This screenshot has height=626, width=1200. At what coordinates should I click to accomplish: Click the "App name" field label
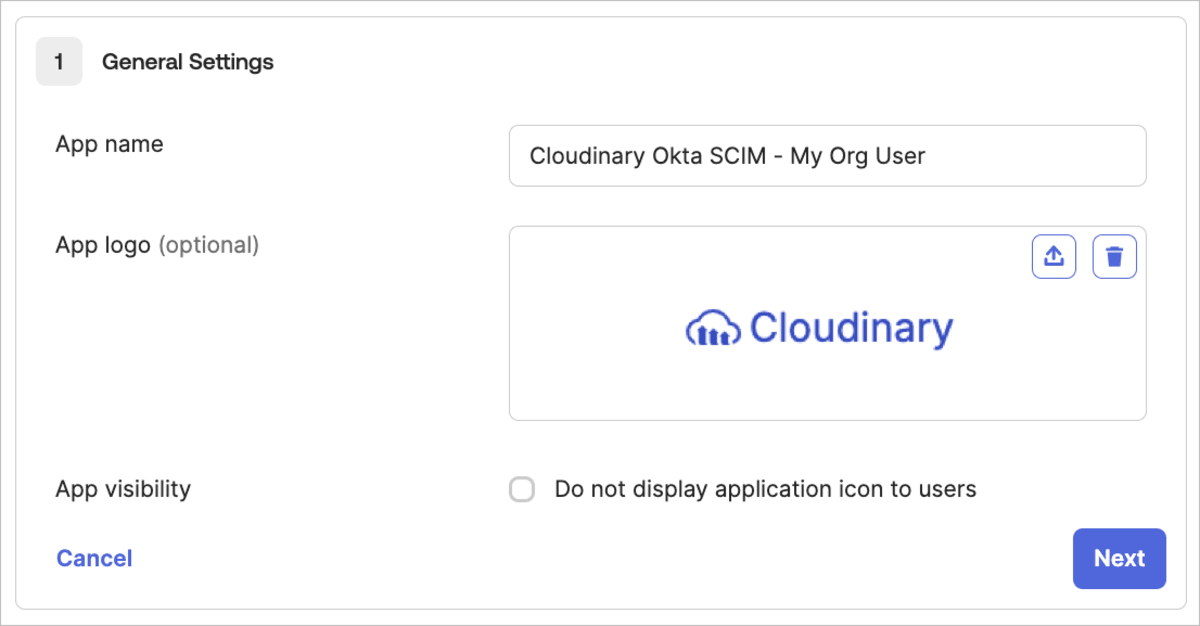[109, 144]
